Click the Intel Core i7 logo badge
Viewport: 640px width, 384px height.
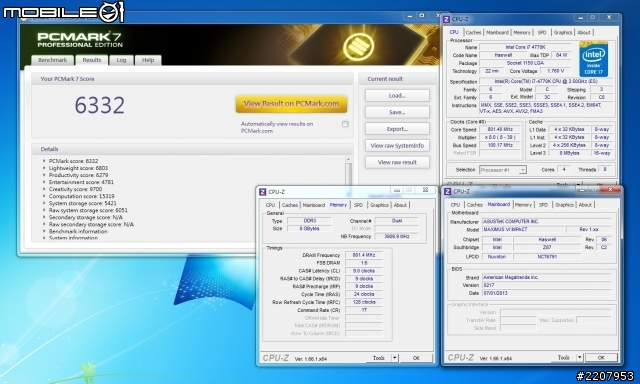click(593, 59)
